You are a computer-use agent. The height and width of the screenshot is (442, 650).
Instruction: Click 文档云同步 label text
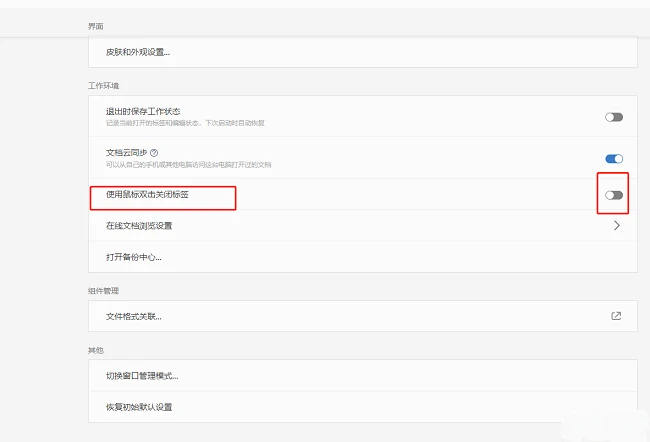(126, 153)
